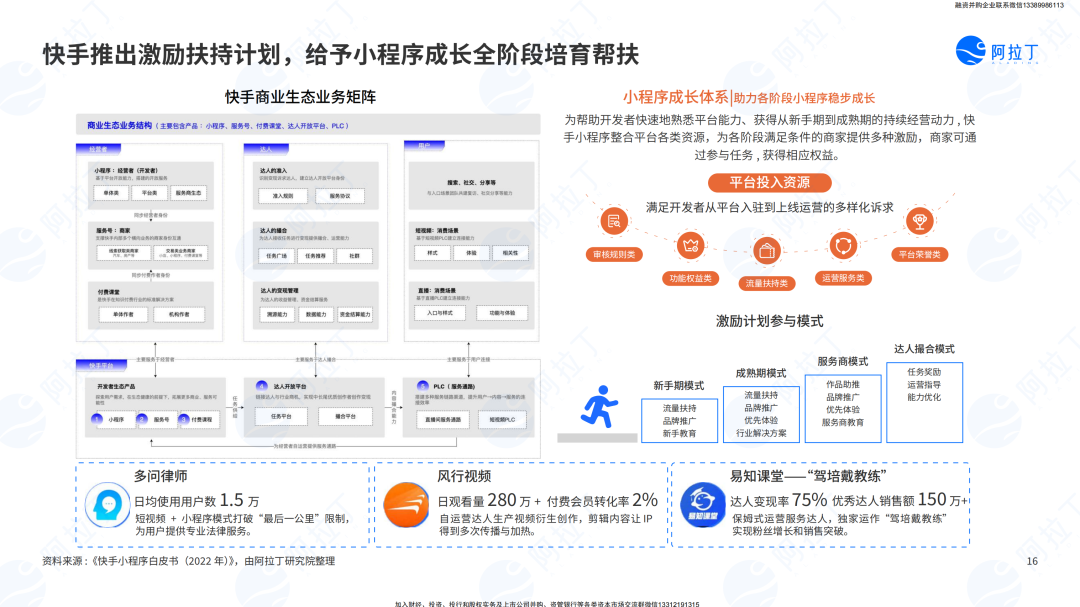
Task: Click the 风行视频 card title
Action: 464,476
